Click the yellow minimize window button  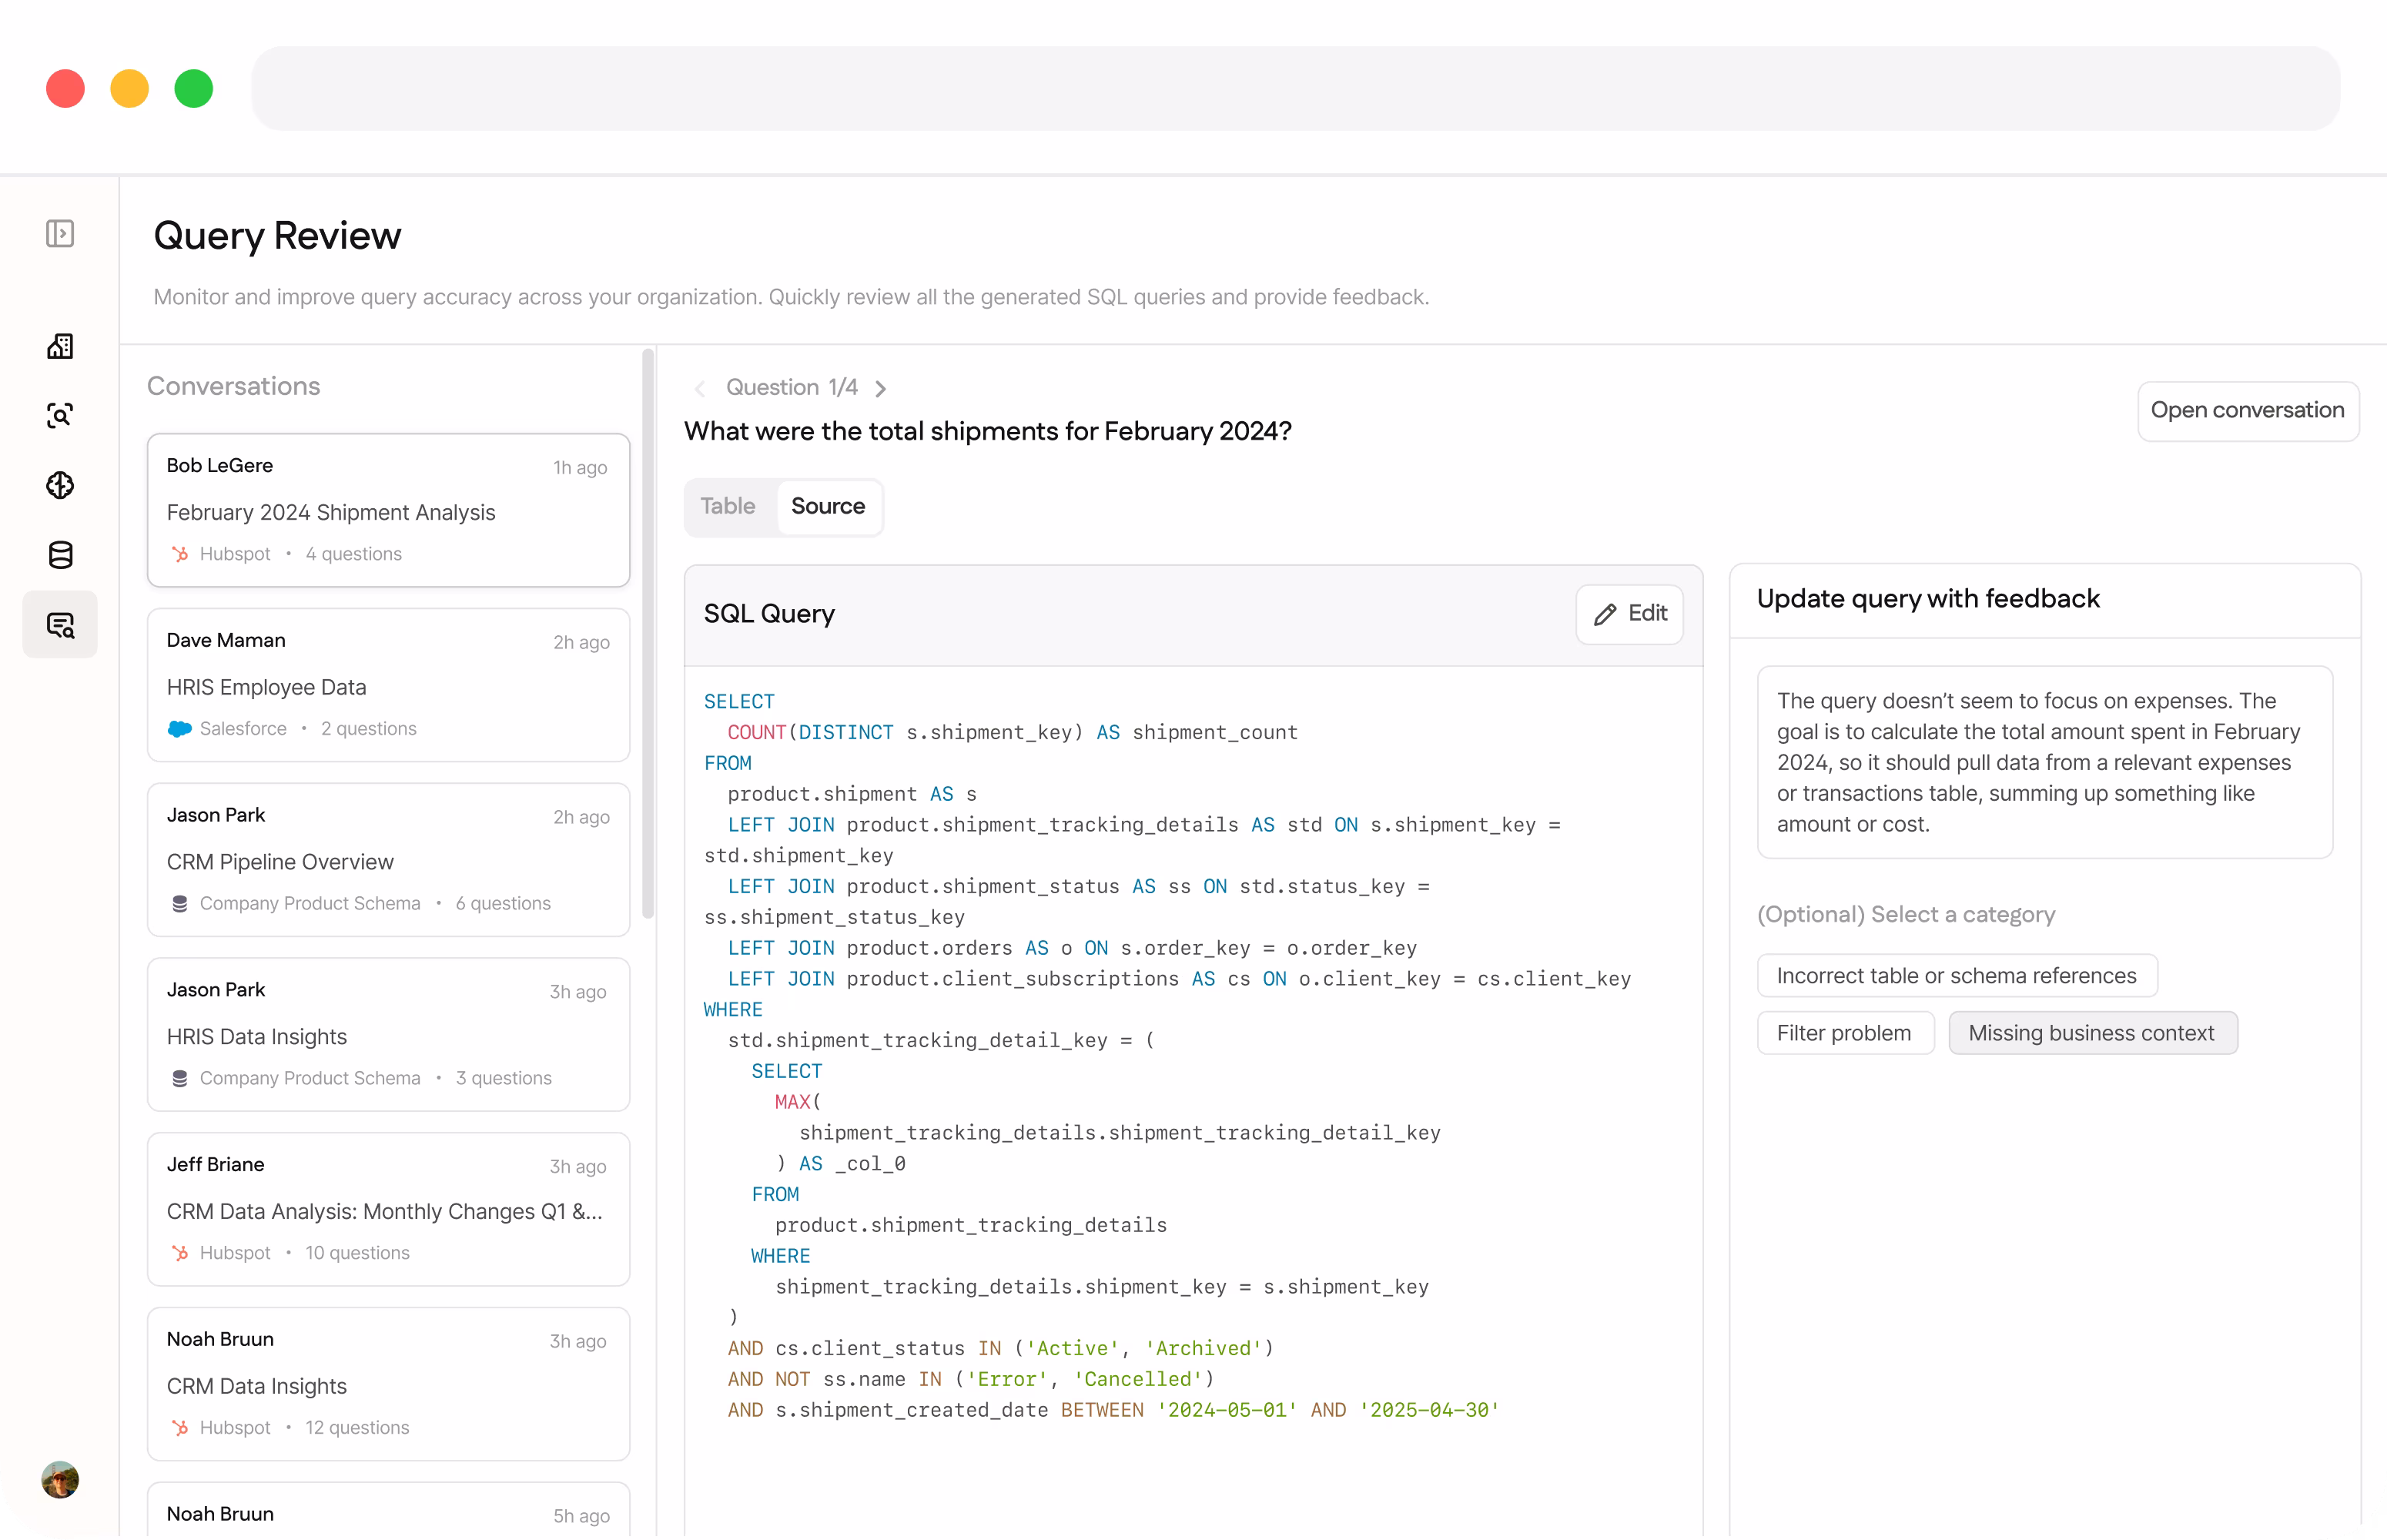point(129,88)
